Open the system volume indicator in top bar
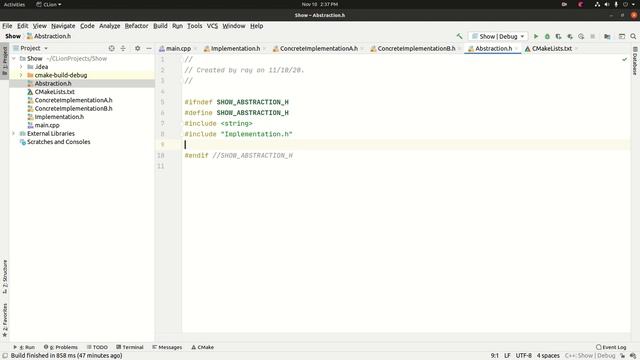The height and width of the screenshot is (360, 640). (607, 4)
